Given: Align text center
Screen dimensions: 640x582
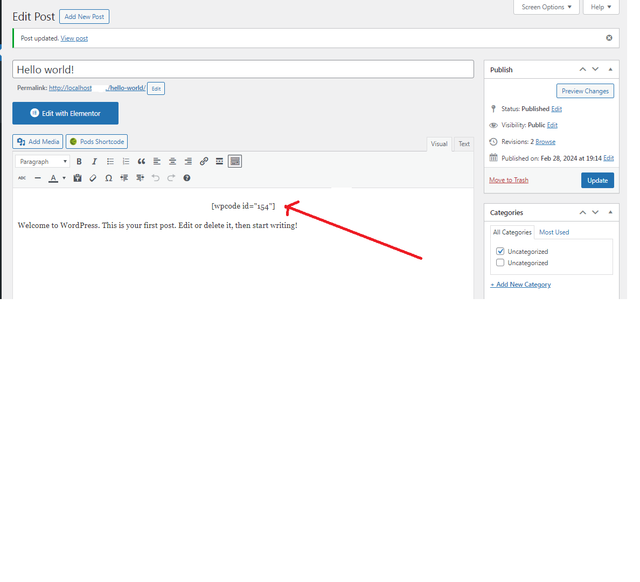Looking at the screenshot, I should click(172, 162).
